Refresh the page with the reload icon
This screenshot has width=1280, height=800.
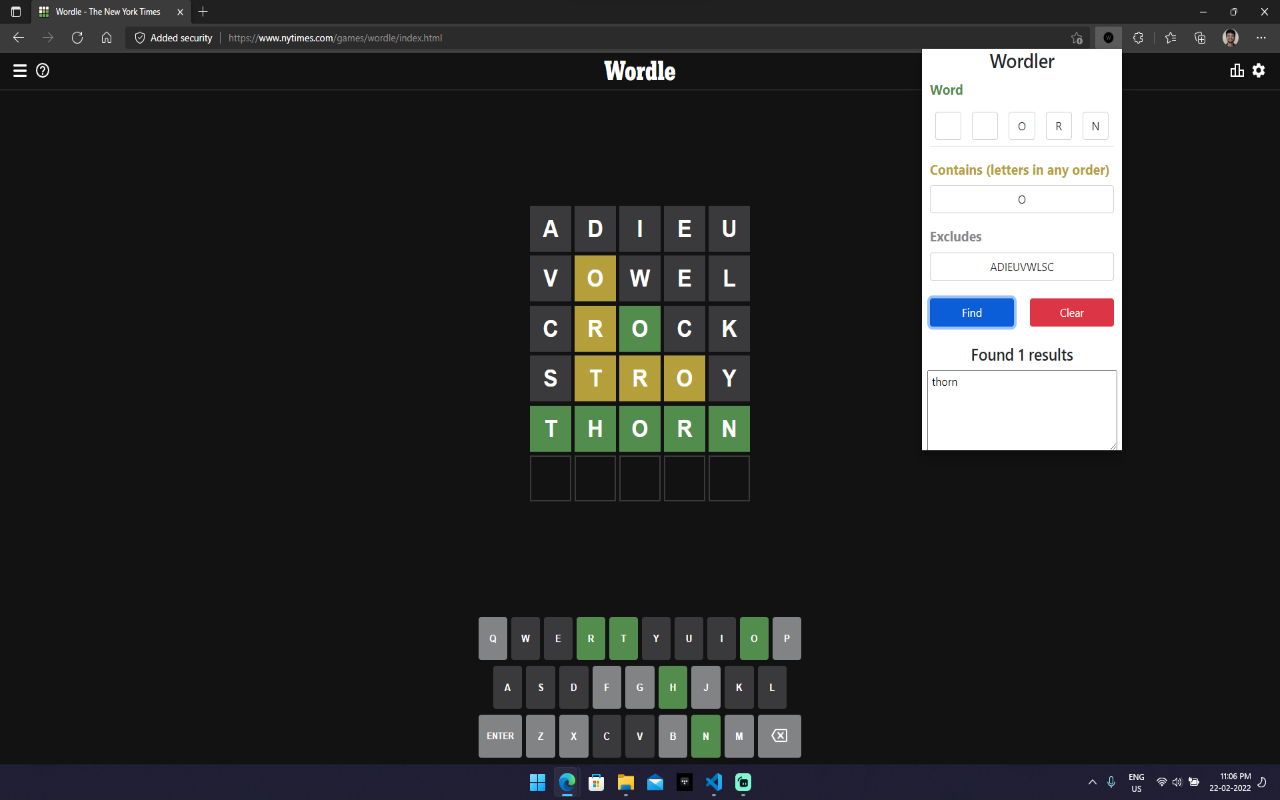tap(77, 37)
